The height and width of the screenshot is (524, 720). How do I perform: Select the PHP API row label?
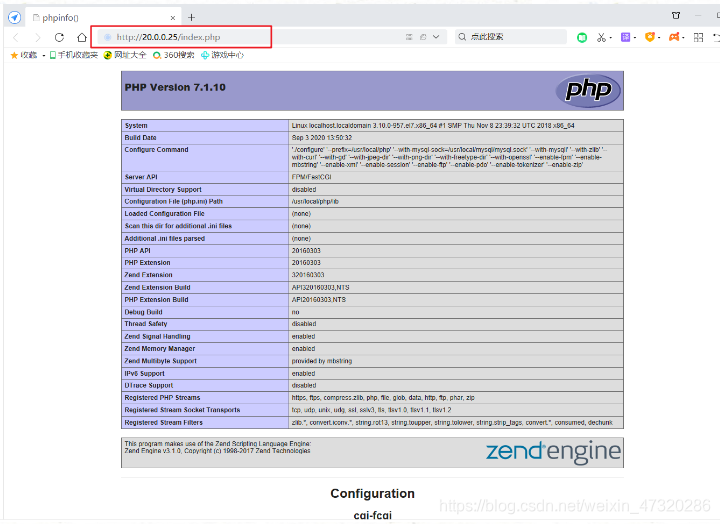[x=137, y=250]
